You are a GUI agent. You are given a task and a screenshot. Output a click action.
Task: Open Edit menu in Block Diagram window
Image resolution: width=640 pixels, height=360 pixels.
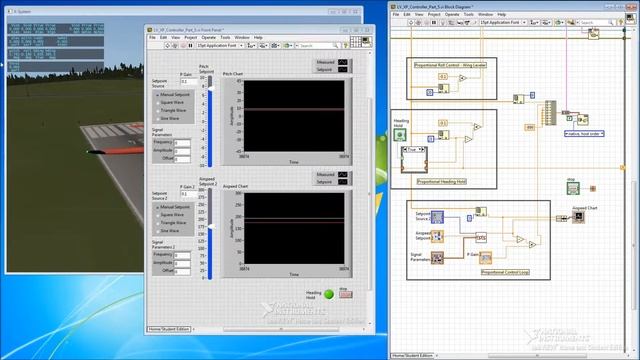(x=407, y=14)
